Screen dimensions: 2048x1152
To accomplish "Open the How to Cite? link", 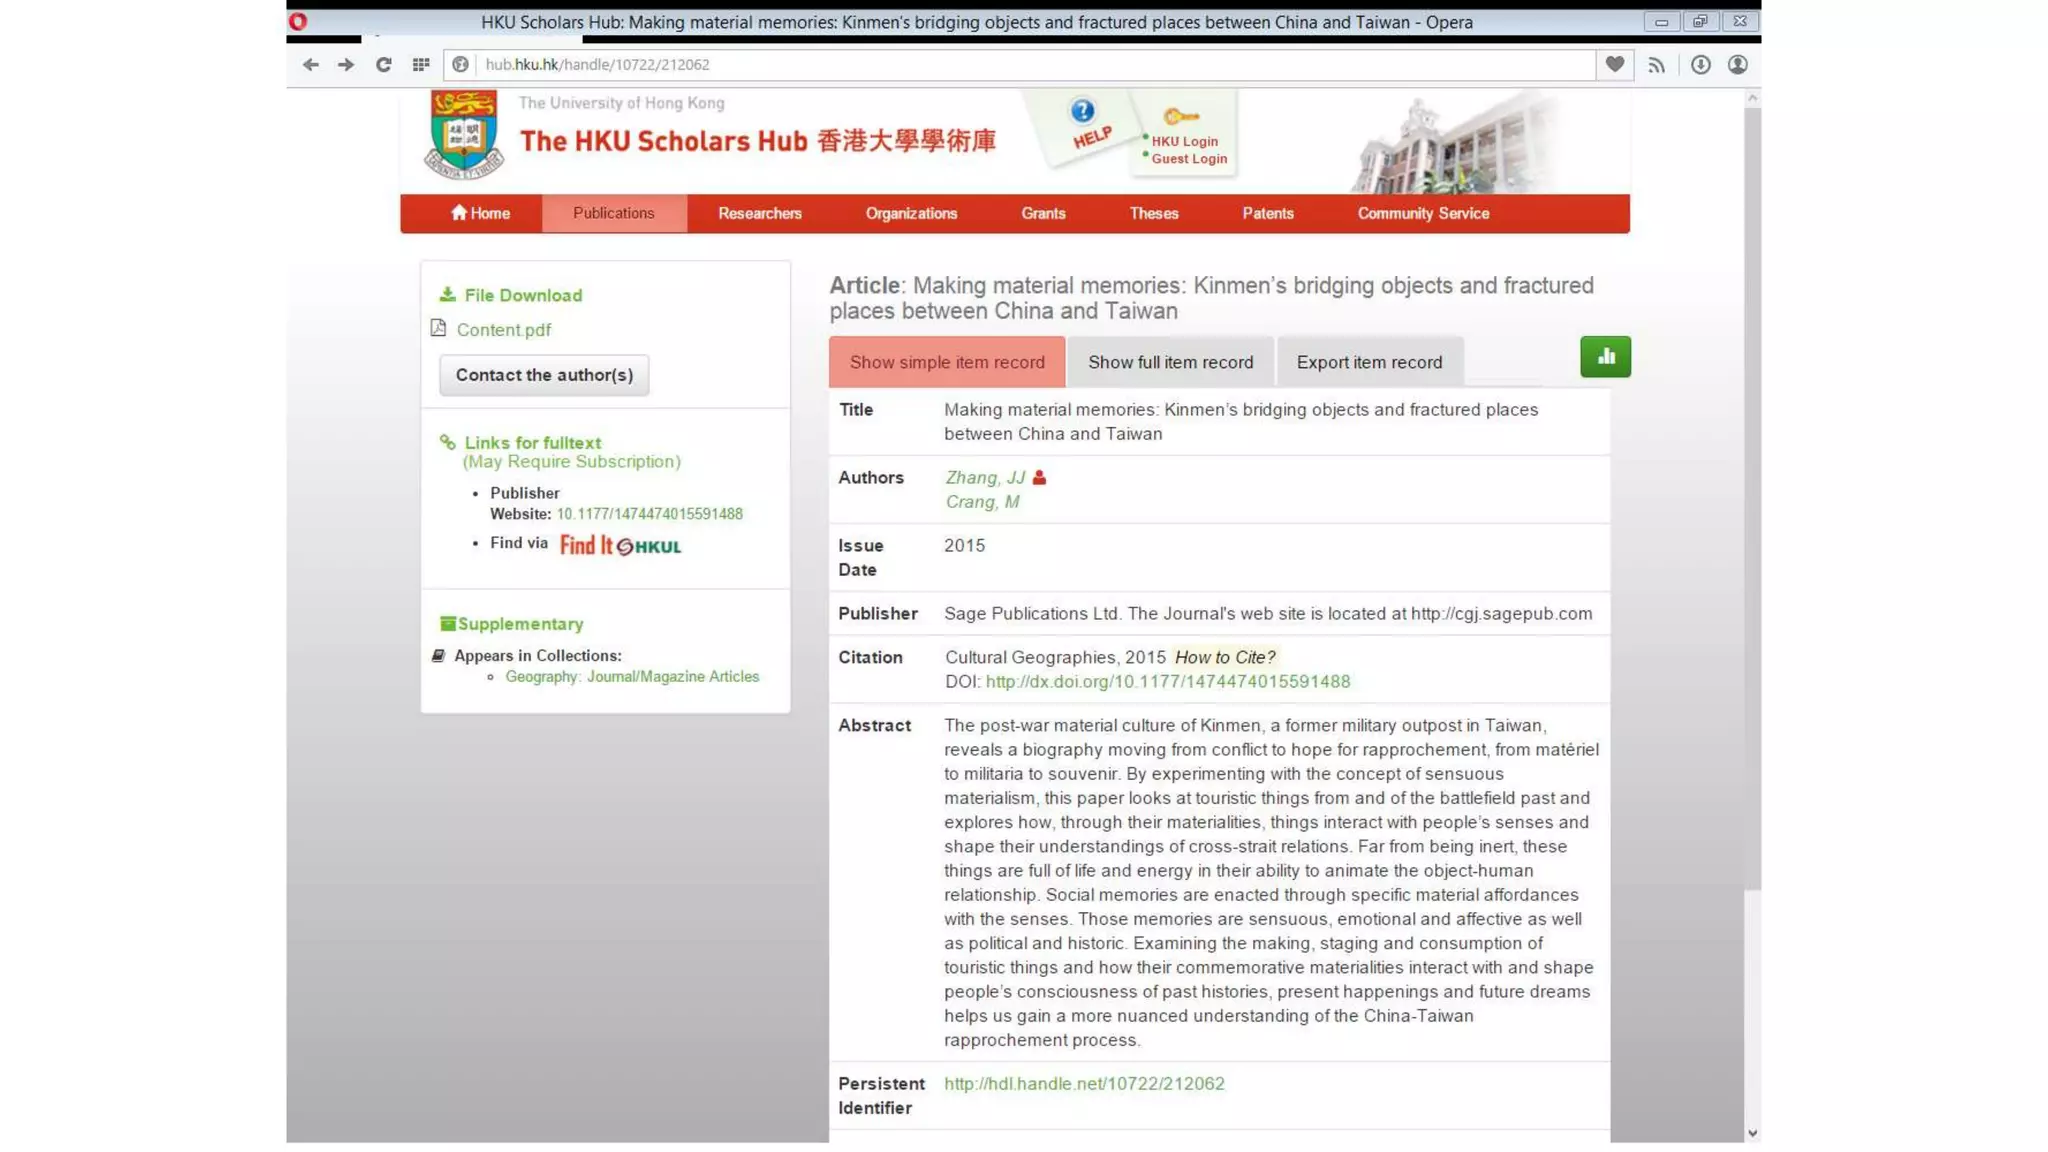I will (1225, 657).
